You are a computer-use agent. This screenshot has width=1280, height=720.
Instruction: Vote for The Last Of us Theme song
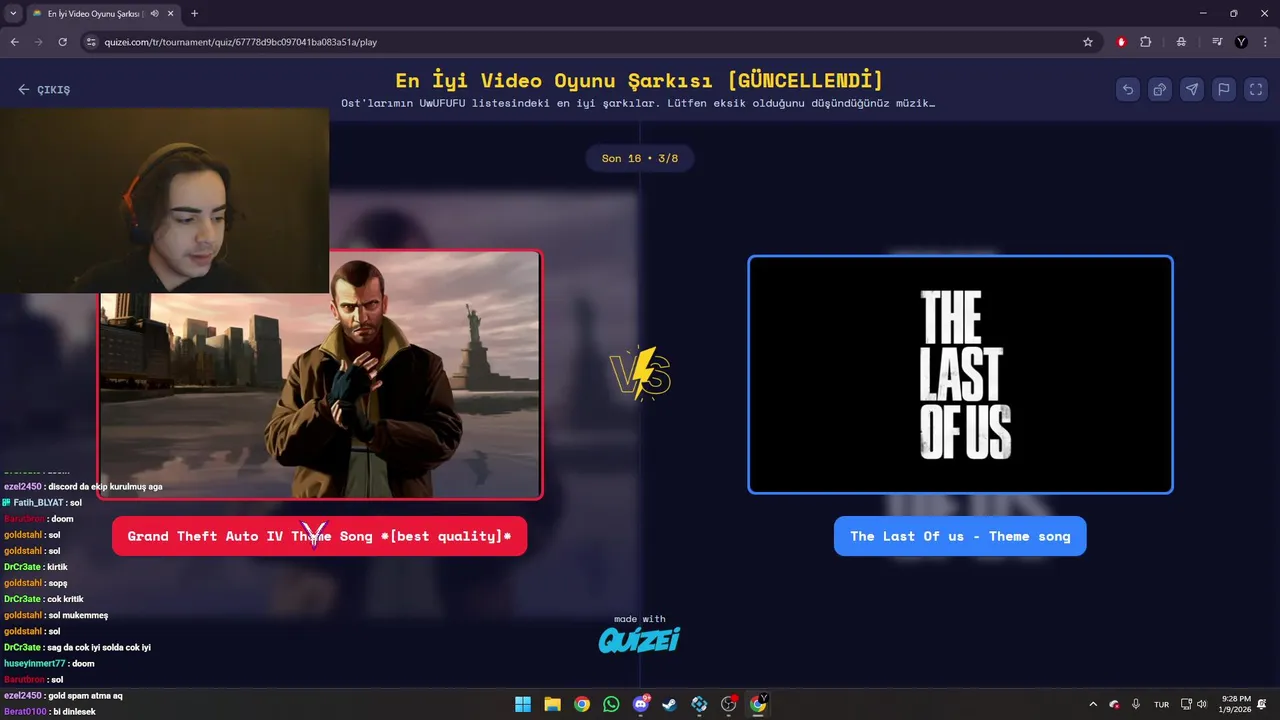coord(960,536)
